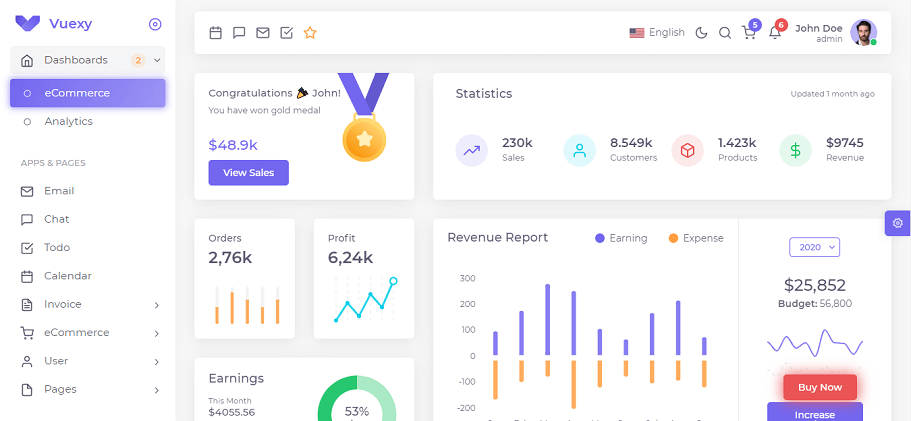Click the Revenue Report heading
The image size is (911, 421).
[x=497, y=238]
